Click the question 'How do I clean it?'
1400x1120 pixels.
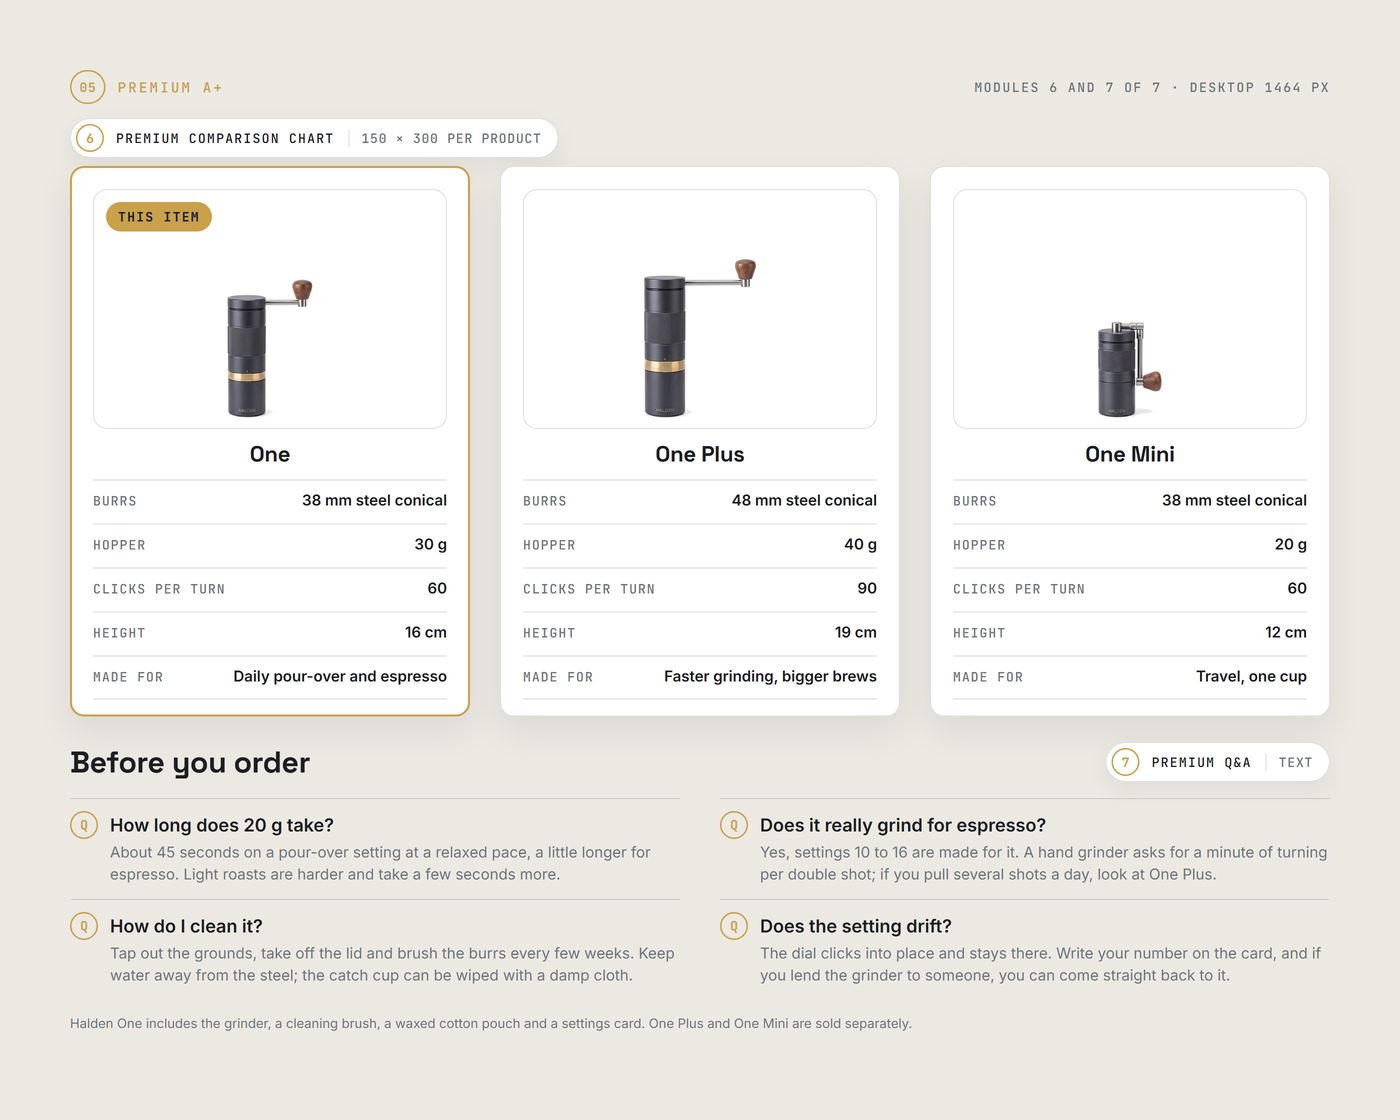(x=186, y=926)
